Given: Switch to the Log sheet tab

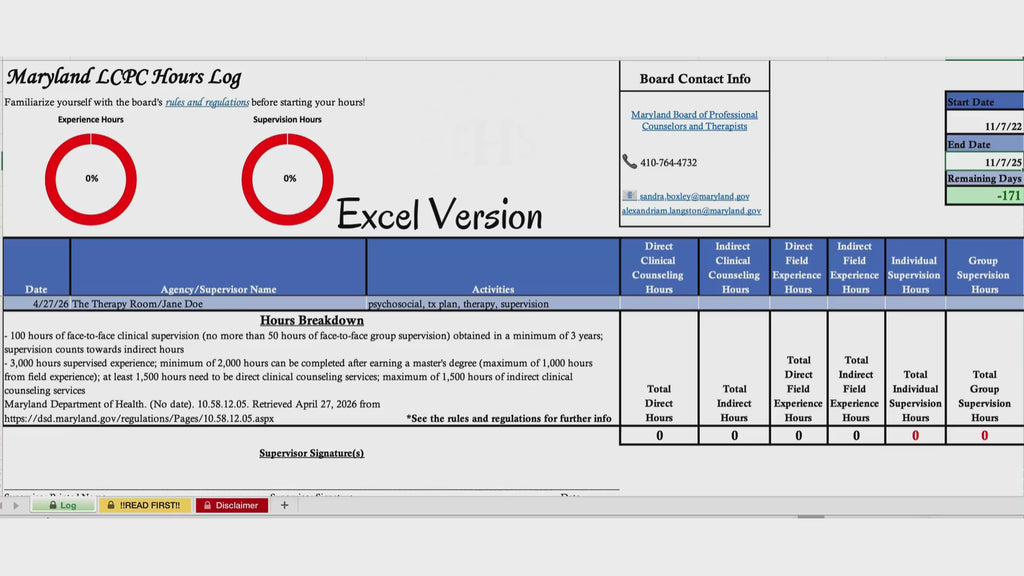Looking at the screenshot, I should 62,505.
